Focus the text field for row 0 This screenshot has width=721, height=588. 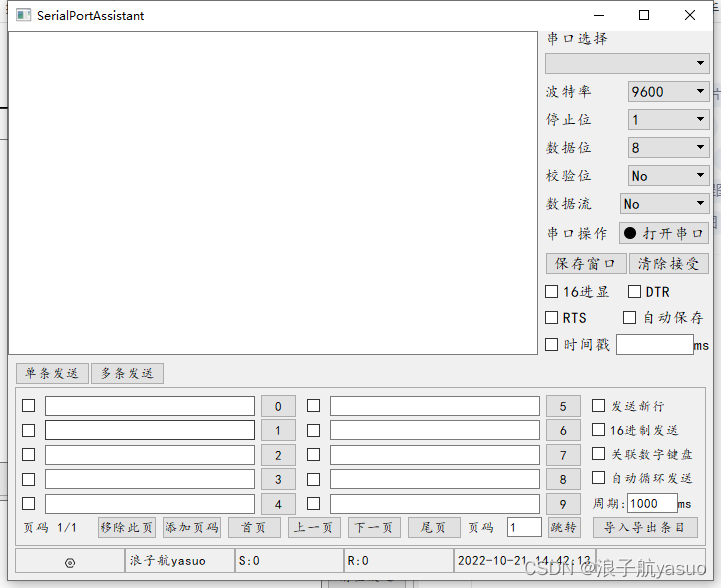[x=150, y=406]
